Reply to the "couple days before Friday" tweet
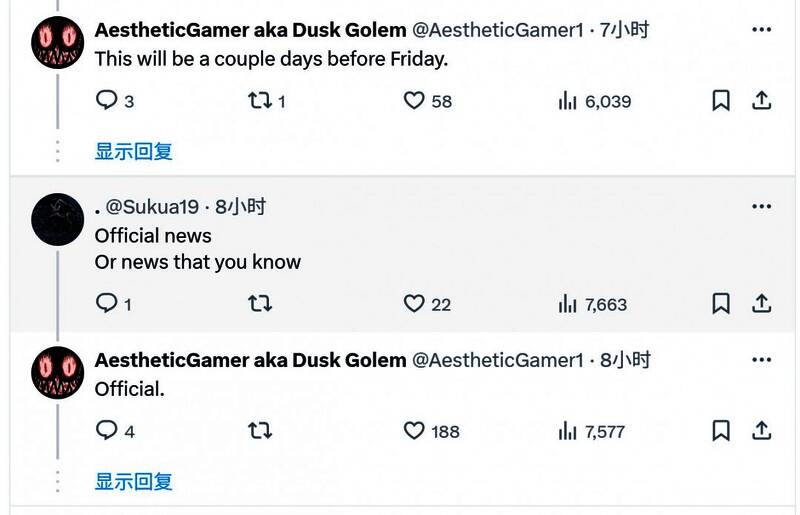 point(106,101)
